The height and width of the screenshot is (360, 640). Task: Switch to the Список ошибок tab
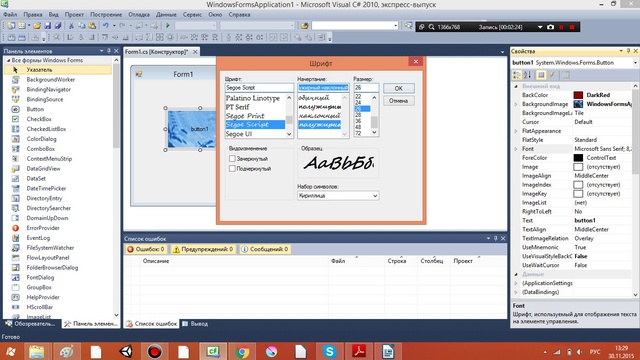click(x=151, y=324)
